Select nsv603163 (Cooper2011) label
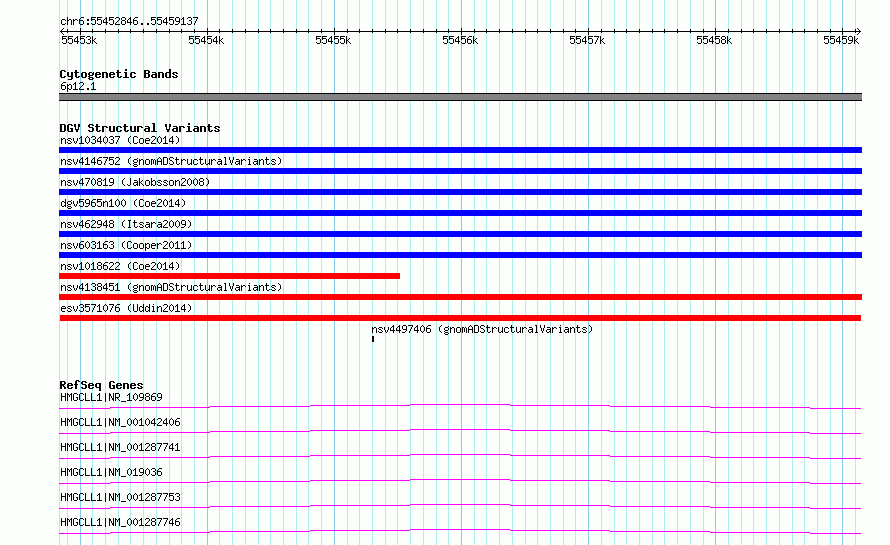The image size is (890, 545). coord(126,245)
